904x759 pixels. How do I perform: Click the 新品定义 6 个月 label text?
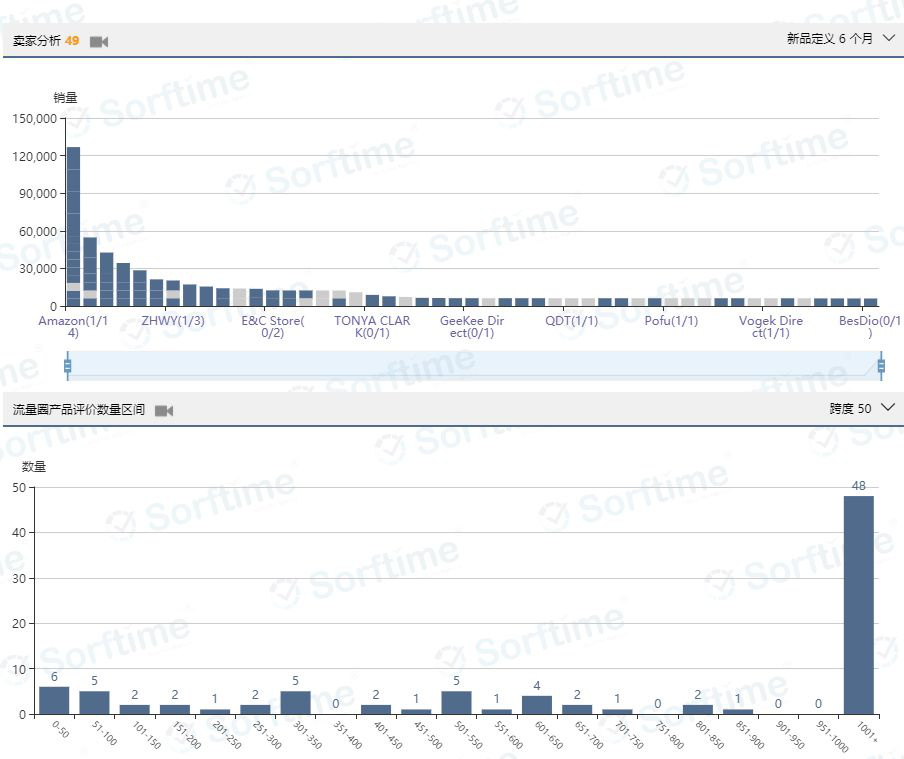click(829, 39)
